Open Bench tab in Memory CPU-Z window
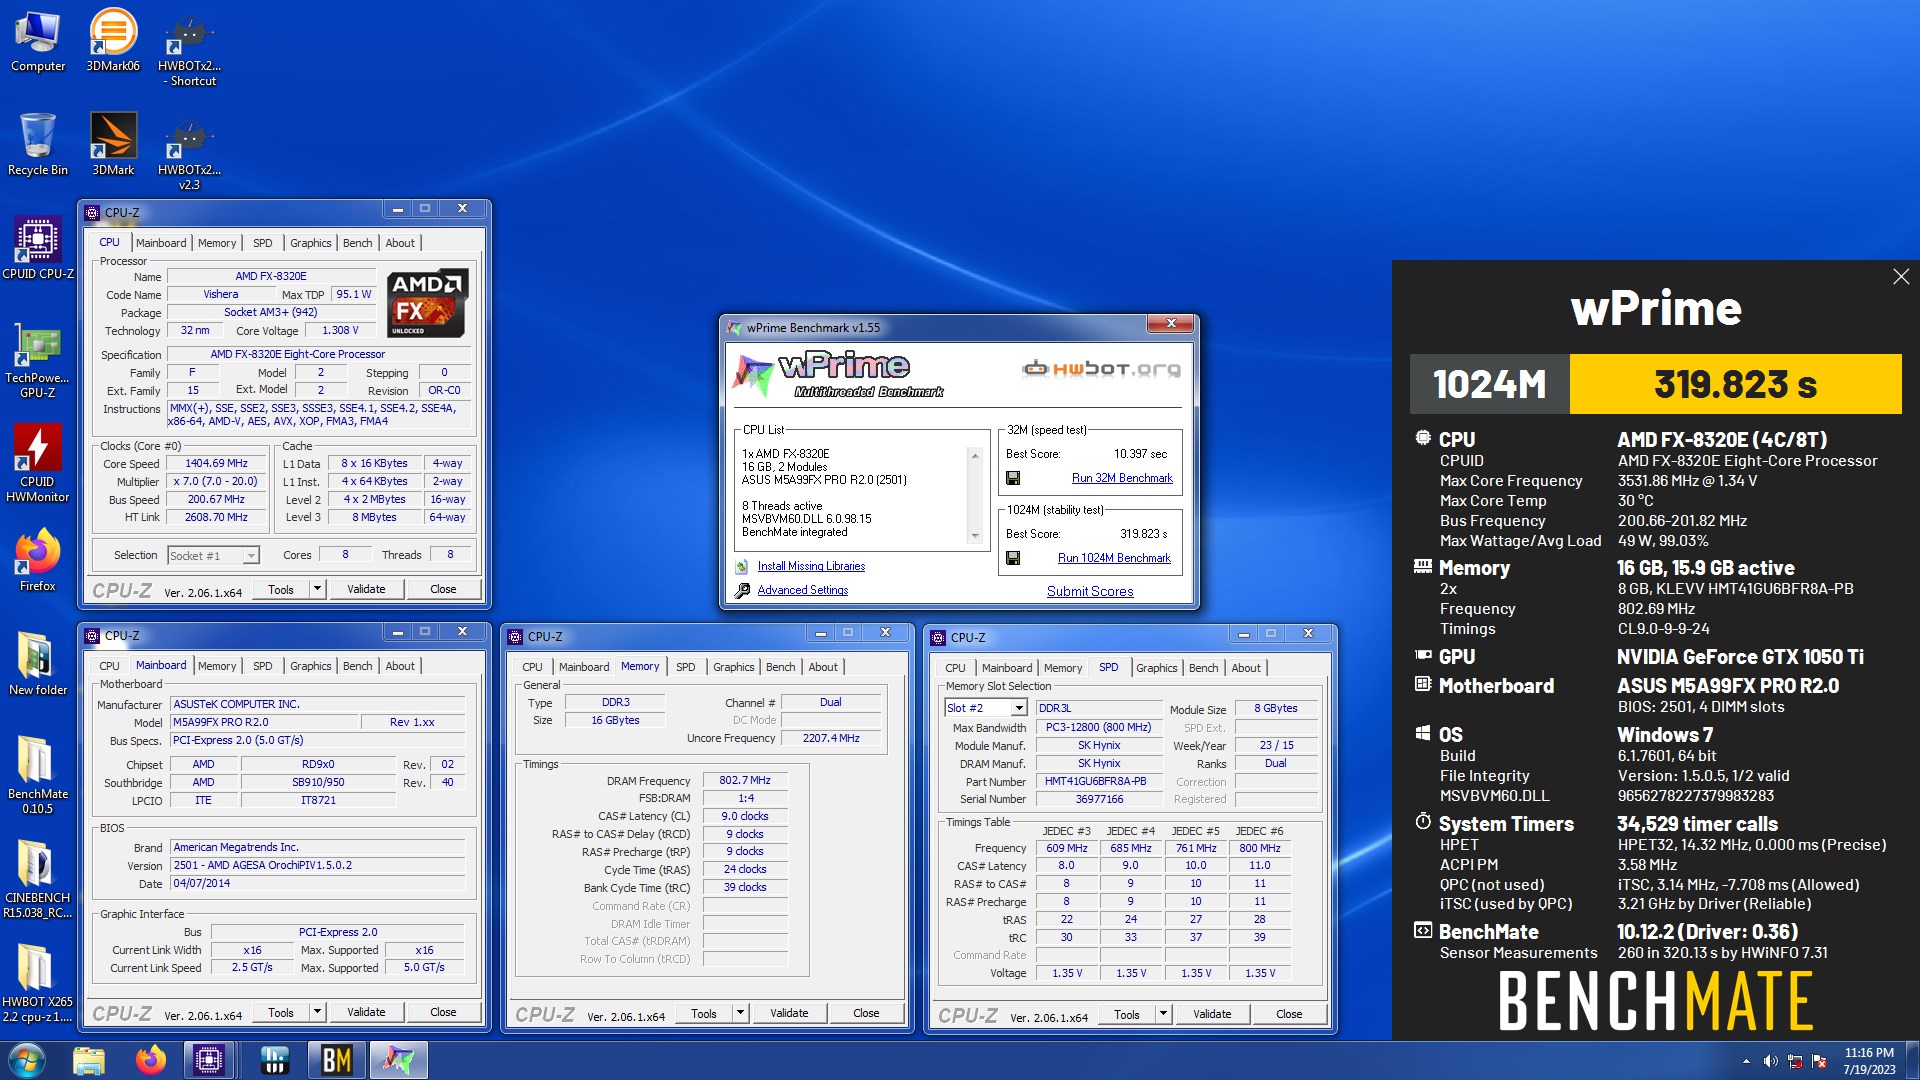This screenshot has height=1080, width=1920. [780, 667]
